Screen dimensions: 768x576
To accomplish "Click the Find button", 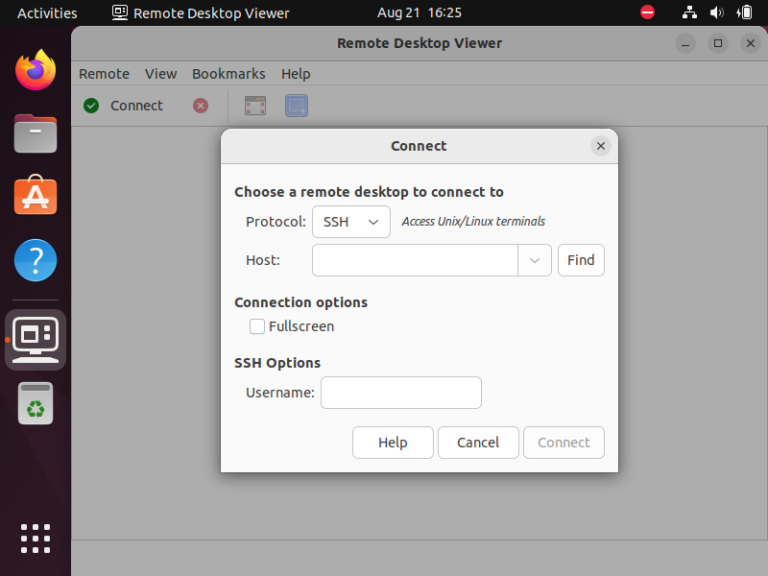I will [x=581, y=260].
